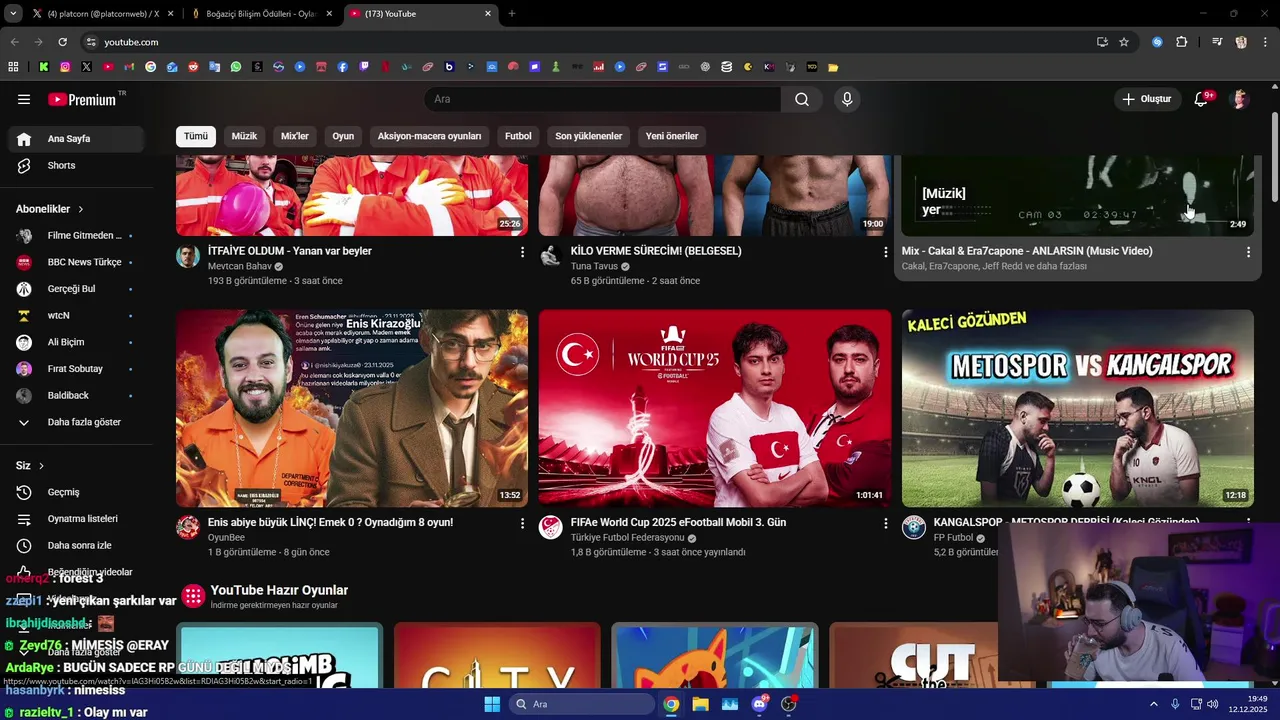Screen dimensions: 1280x720
Task: Open the YouTube account avatar menu
Action: pyautogui.click(x=1240, y=99)
